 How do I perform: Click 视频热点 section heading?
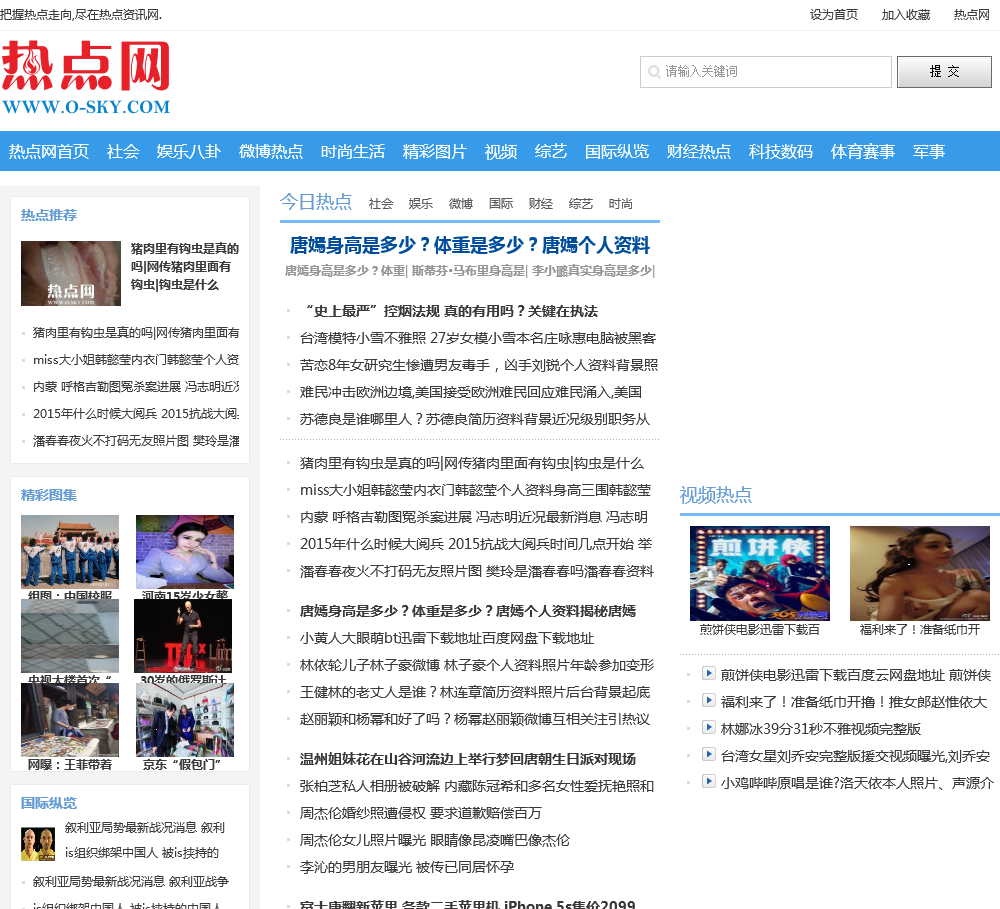tap(716, 495)
